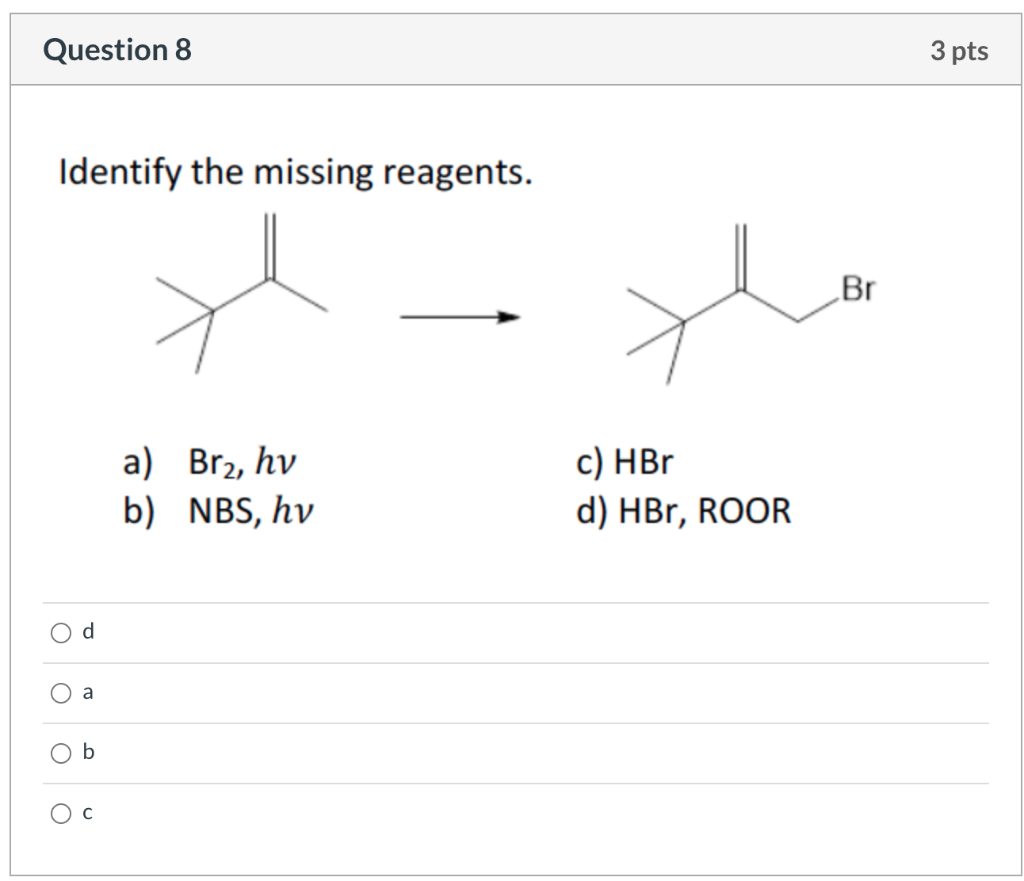Select radio button for answer d
This screenshot has width=1024, height=881.
(60, 631)
